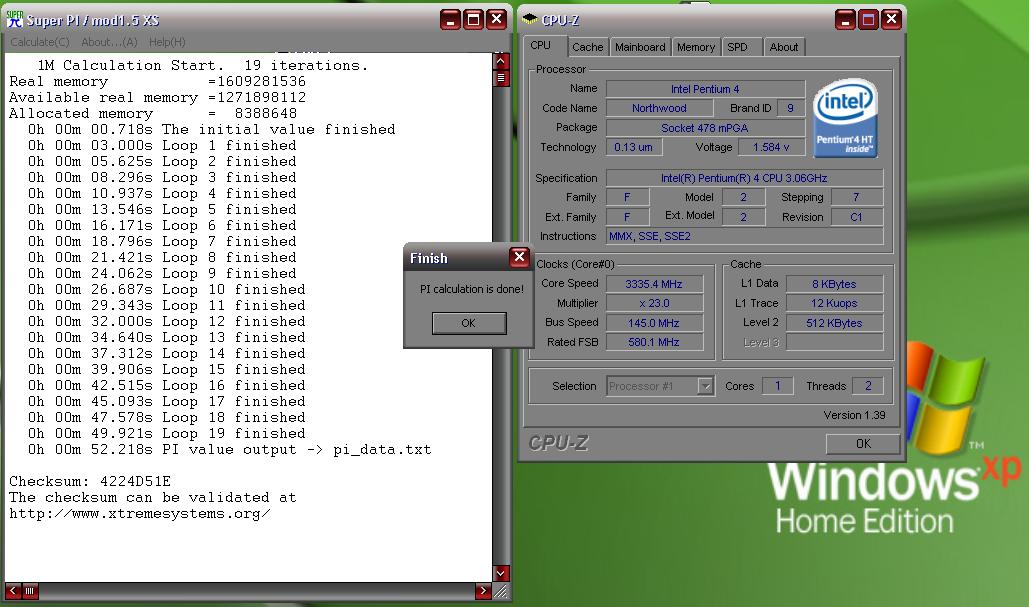Click the Package value Socket 478 mPGA
This screenshot has height=607, width=1029.
pyautogui.click(x=705, y=128)
